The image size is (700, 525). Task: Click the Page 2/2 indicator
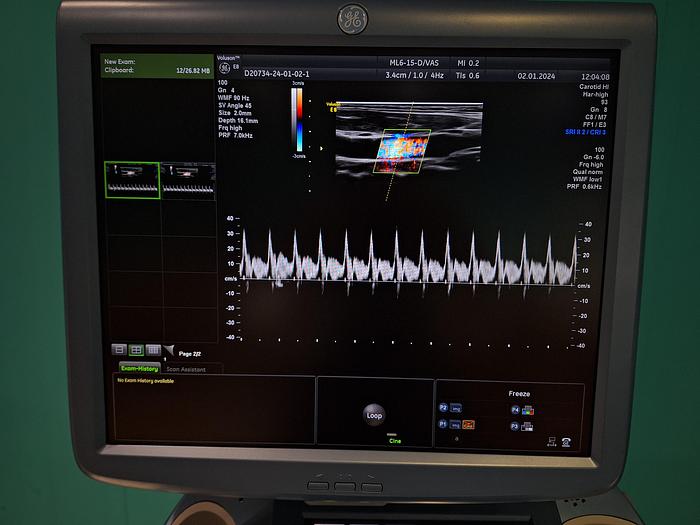tap(190, 354)
